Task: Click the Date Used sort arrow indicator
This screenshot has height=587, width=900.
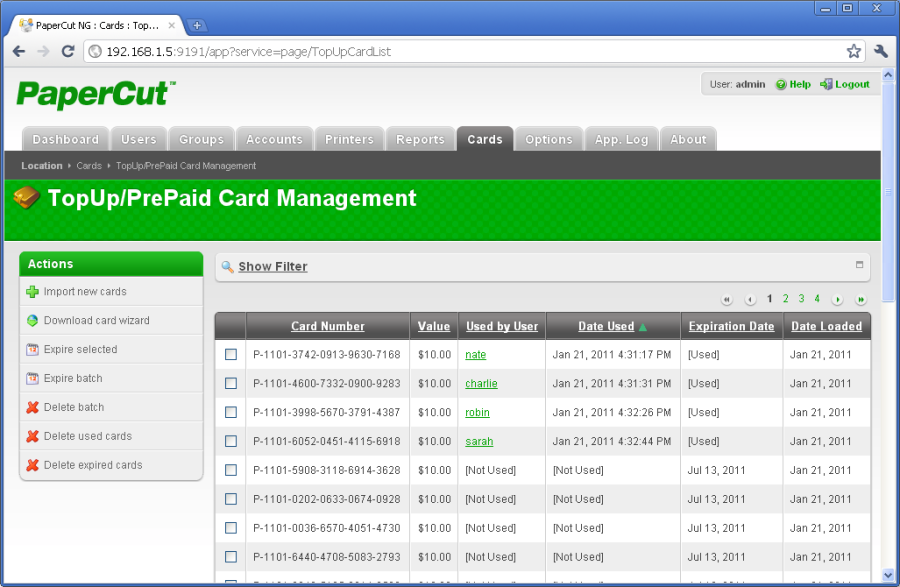Action: tap(643, 327)
